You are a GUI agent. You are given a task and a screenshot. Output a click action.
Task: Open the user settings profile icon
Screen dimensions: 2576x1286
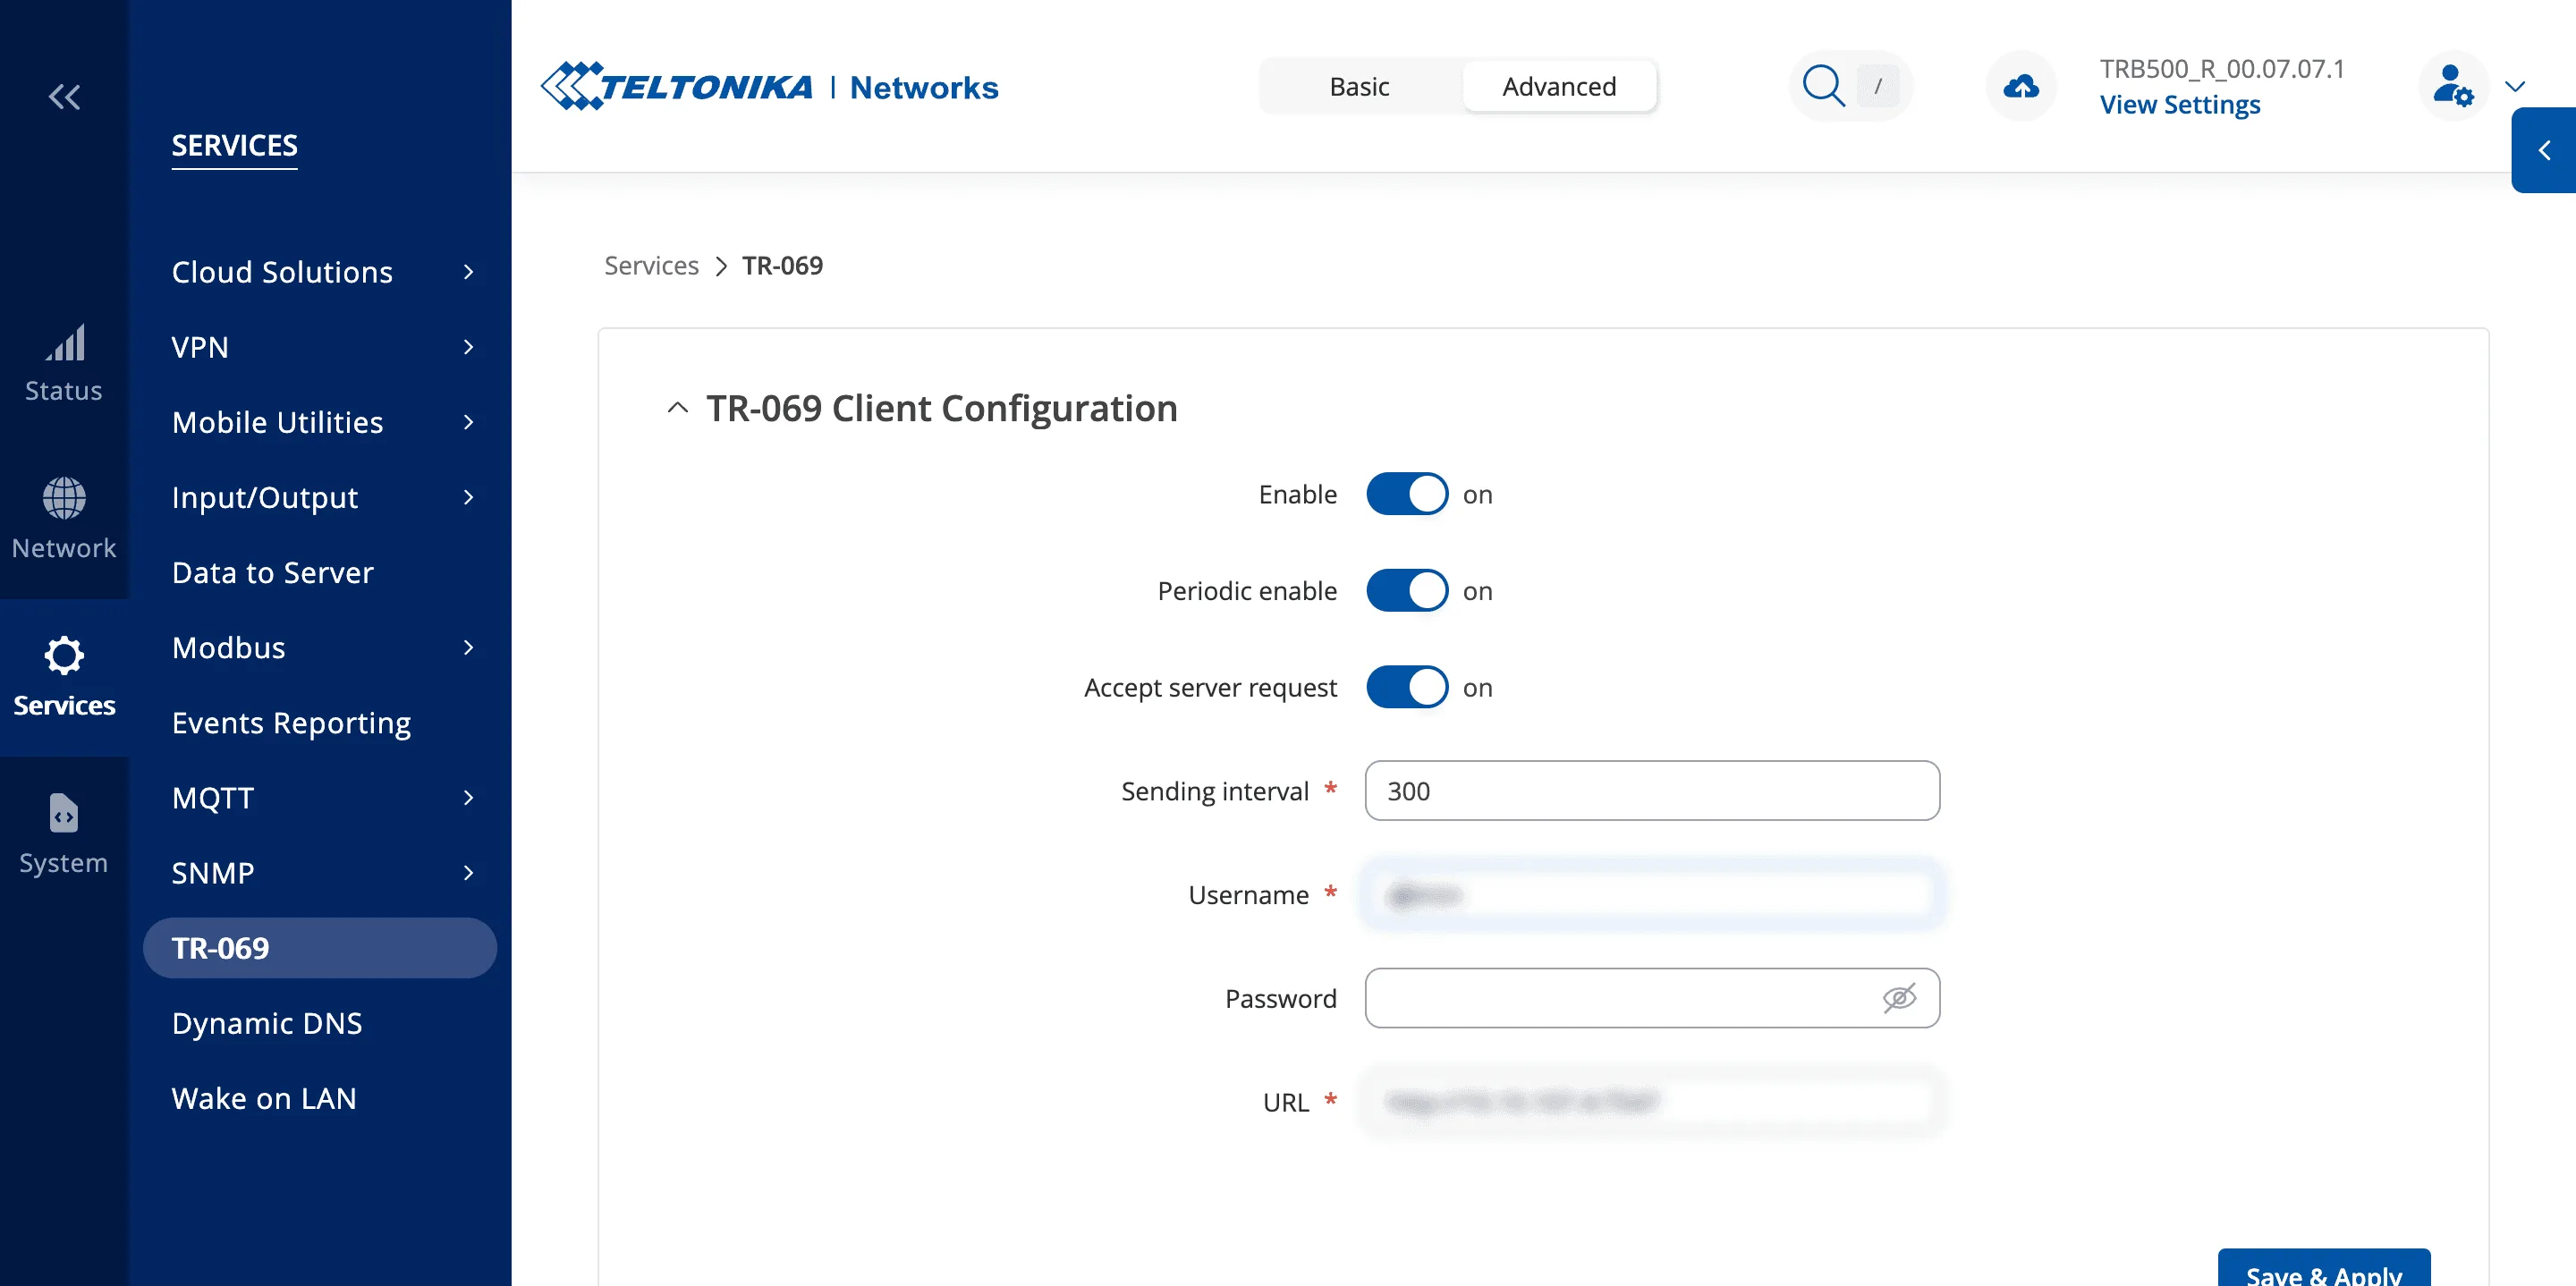(2453, 87)
